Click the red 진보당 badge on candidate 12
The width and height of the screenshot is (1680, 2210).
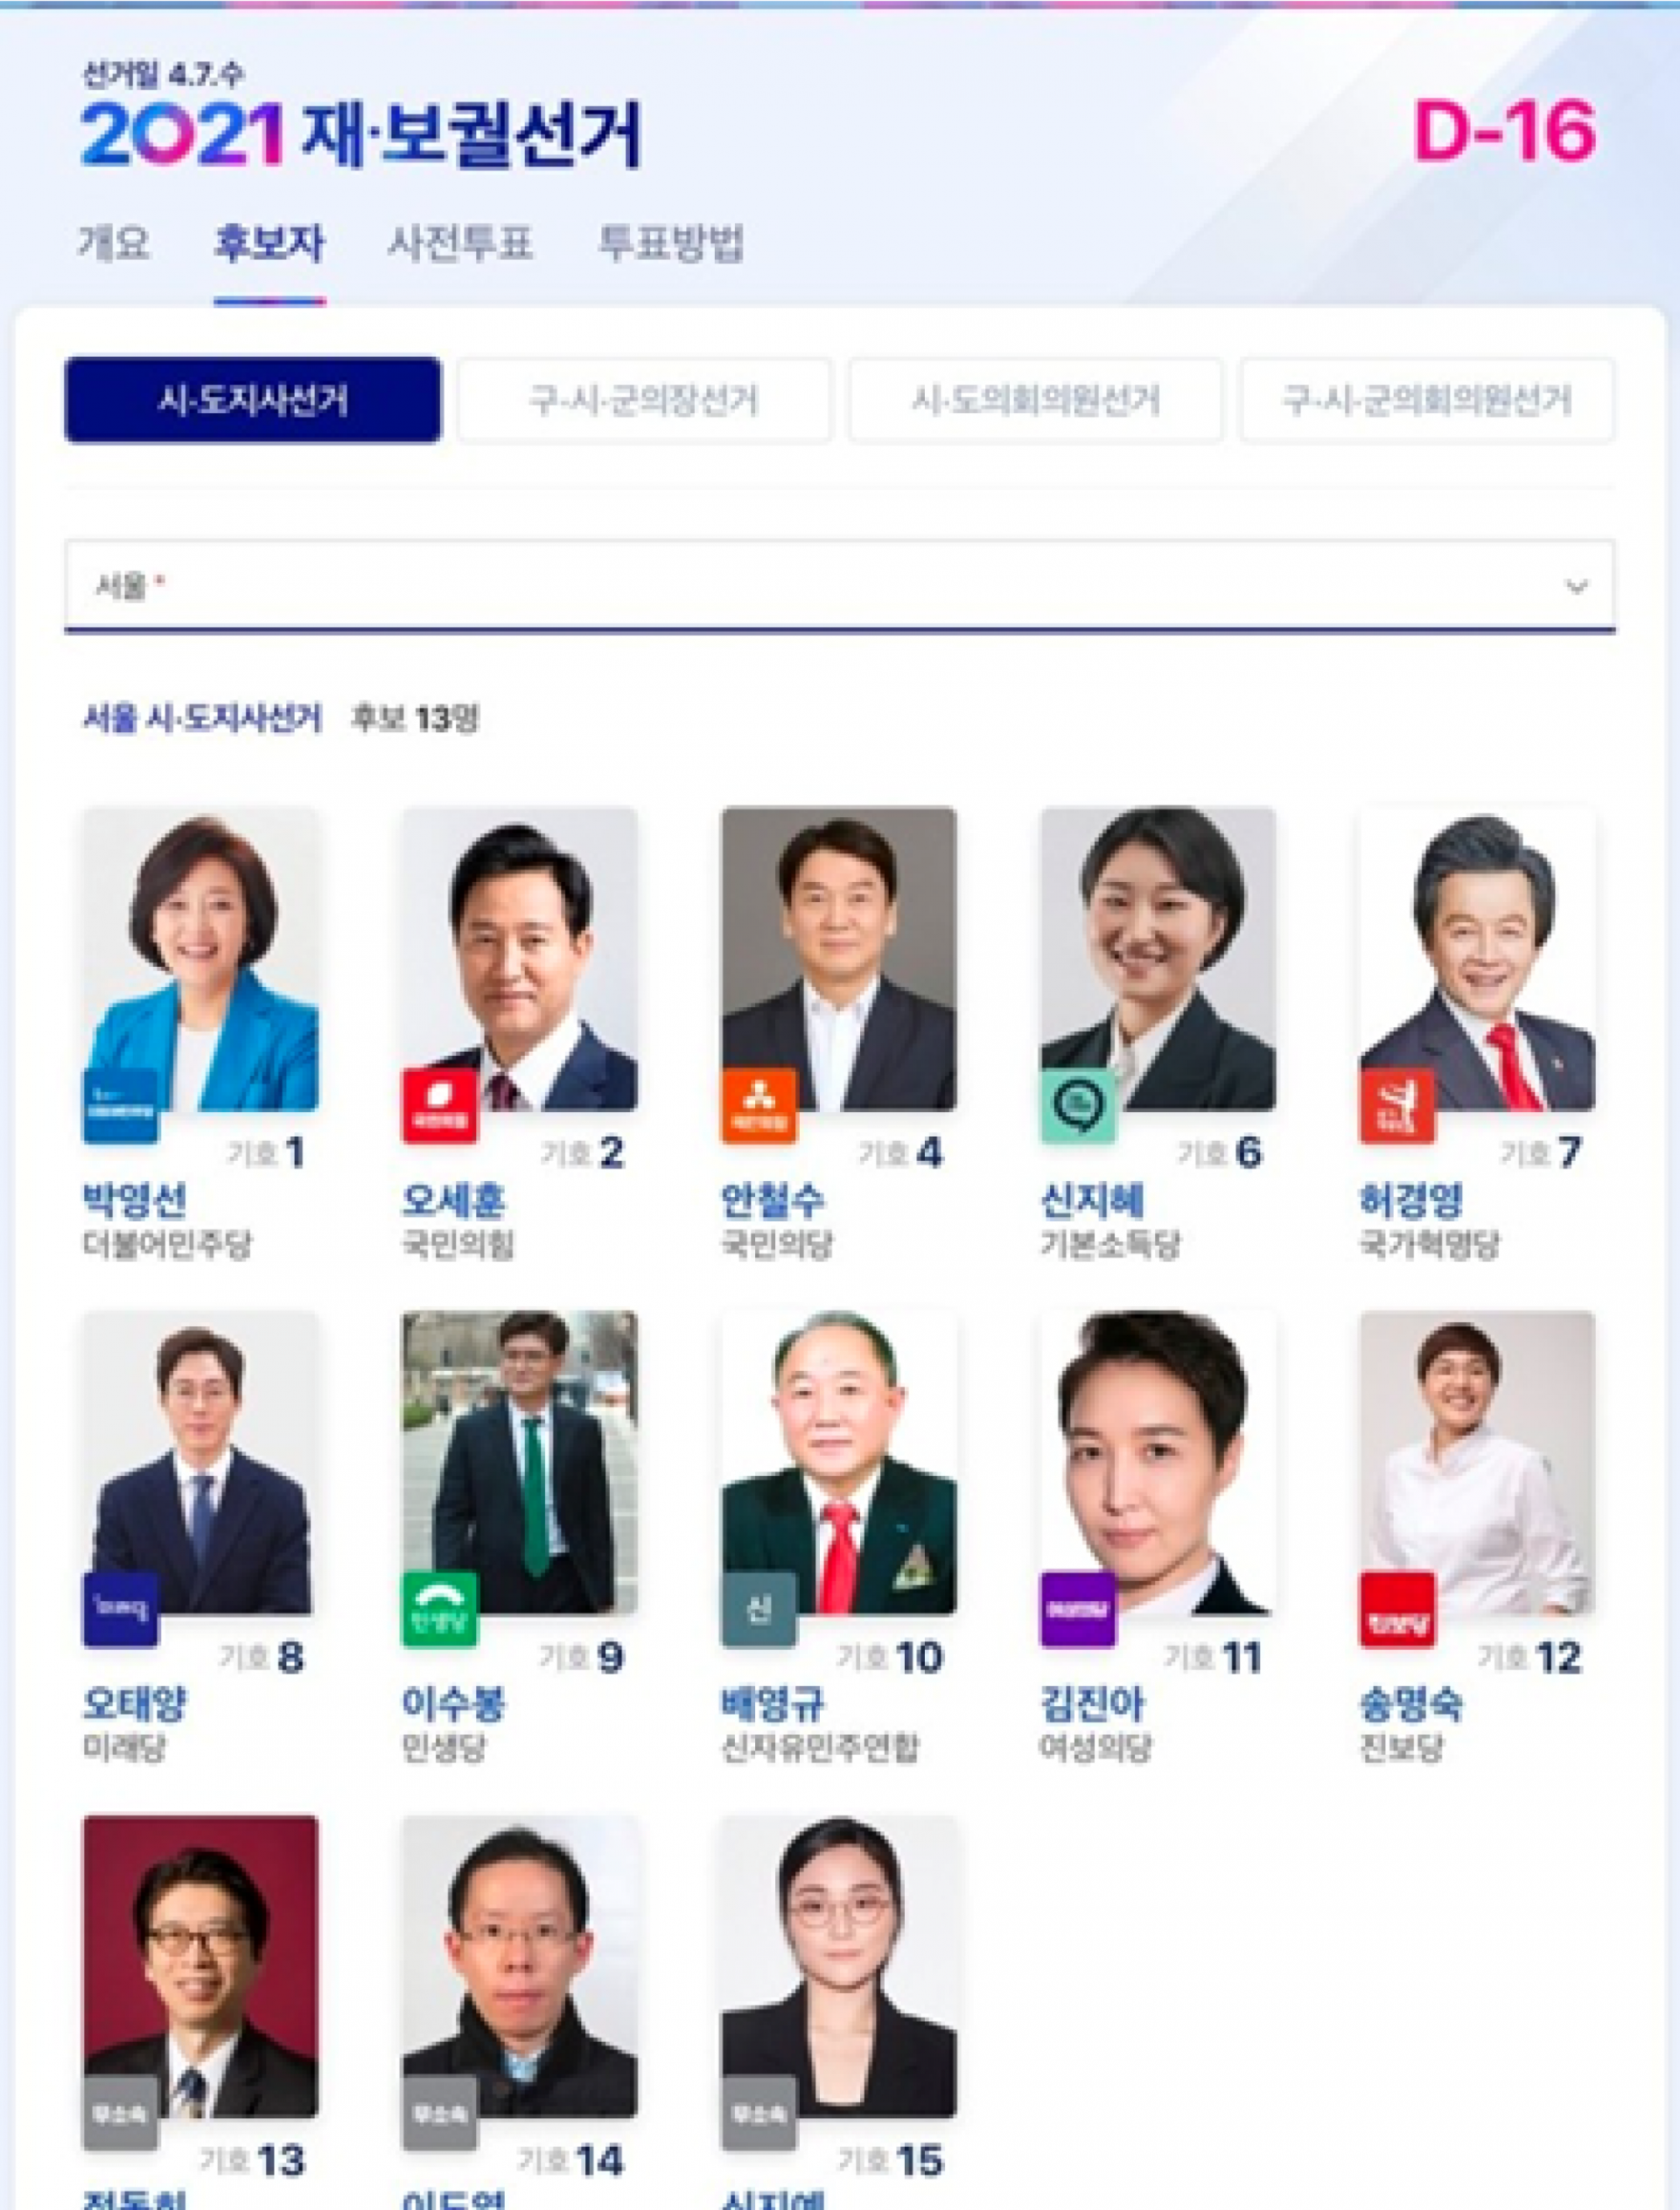tap(1397, 1610)
